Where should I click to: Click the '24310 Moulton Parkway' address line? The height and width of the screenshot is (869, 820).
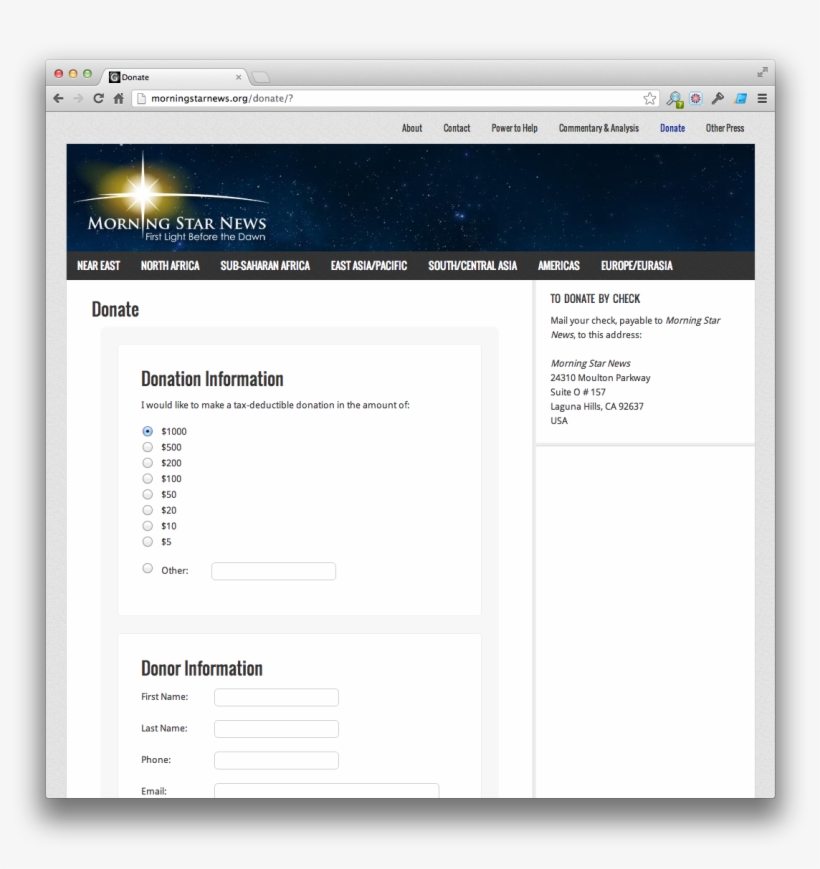coord(600,378)
